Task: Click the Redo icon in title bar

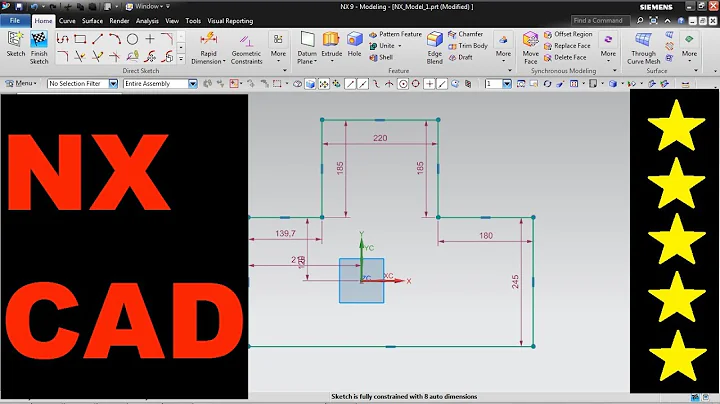Action: (52, 6)
